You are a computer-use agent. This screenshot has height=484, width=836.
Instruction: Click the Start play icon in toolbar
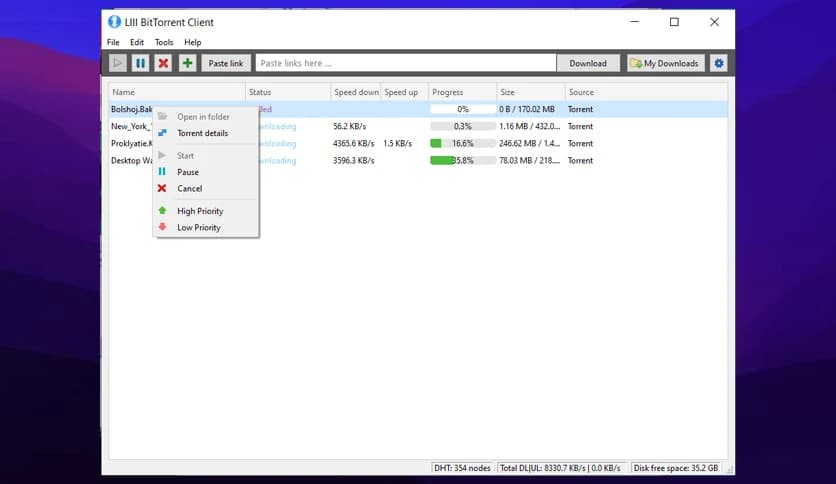point(117,63)
